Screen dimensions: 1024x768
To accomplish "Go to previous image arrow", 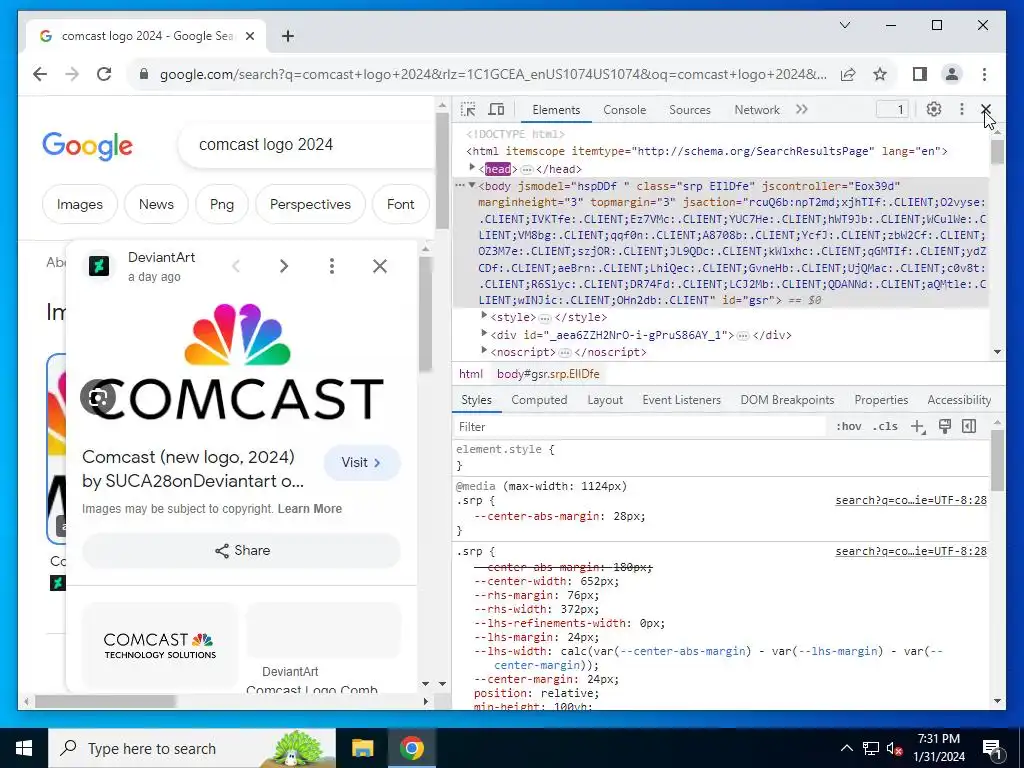I will pos(236,266).
